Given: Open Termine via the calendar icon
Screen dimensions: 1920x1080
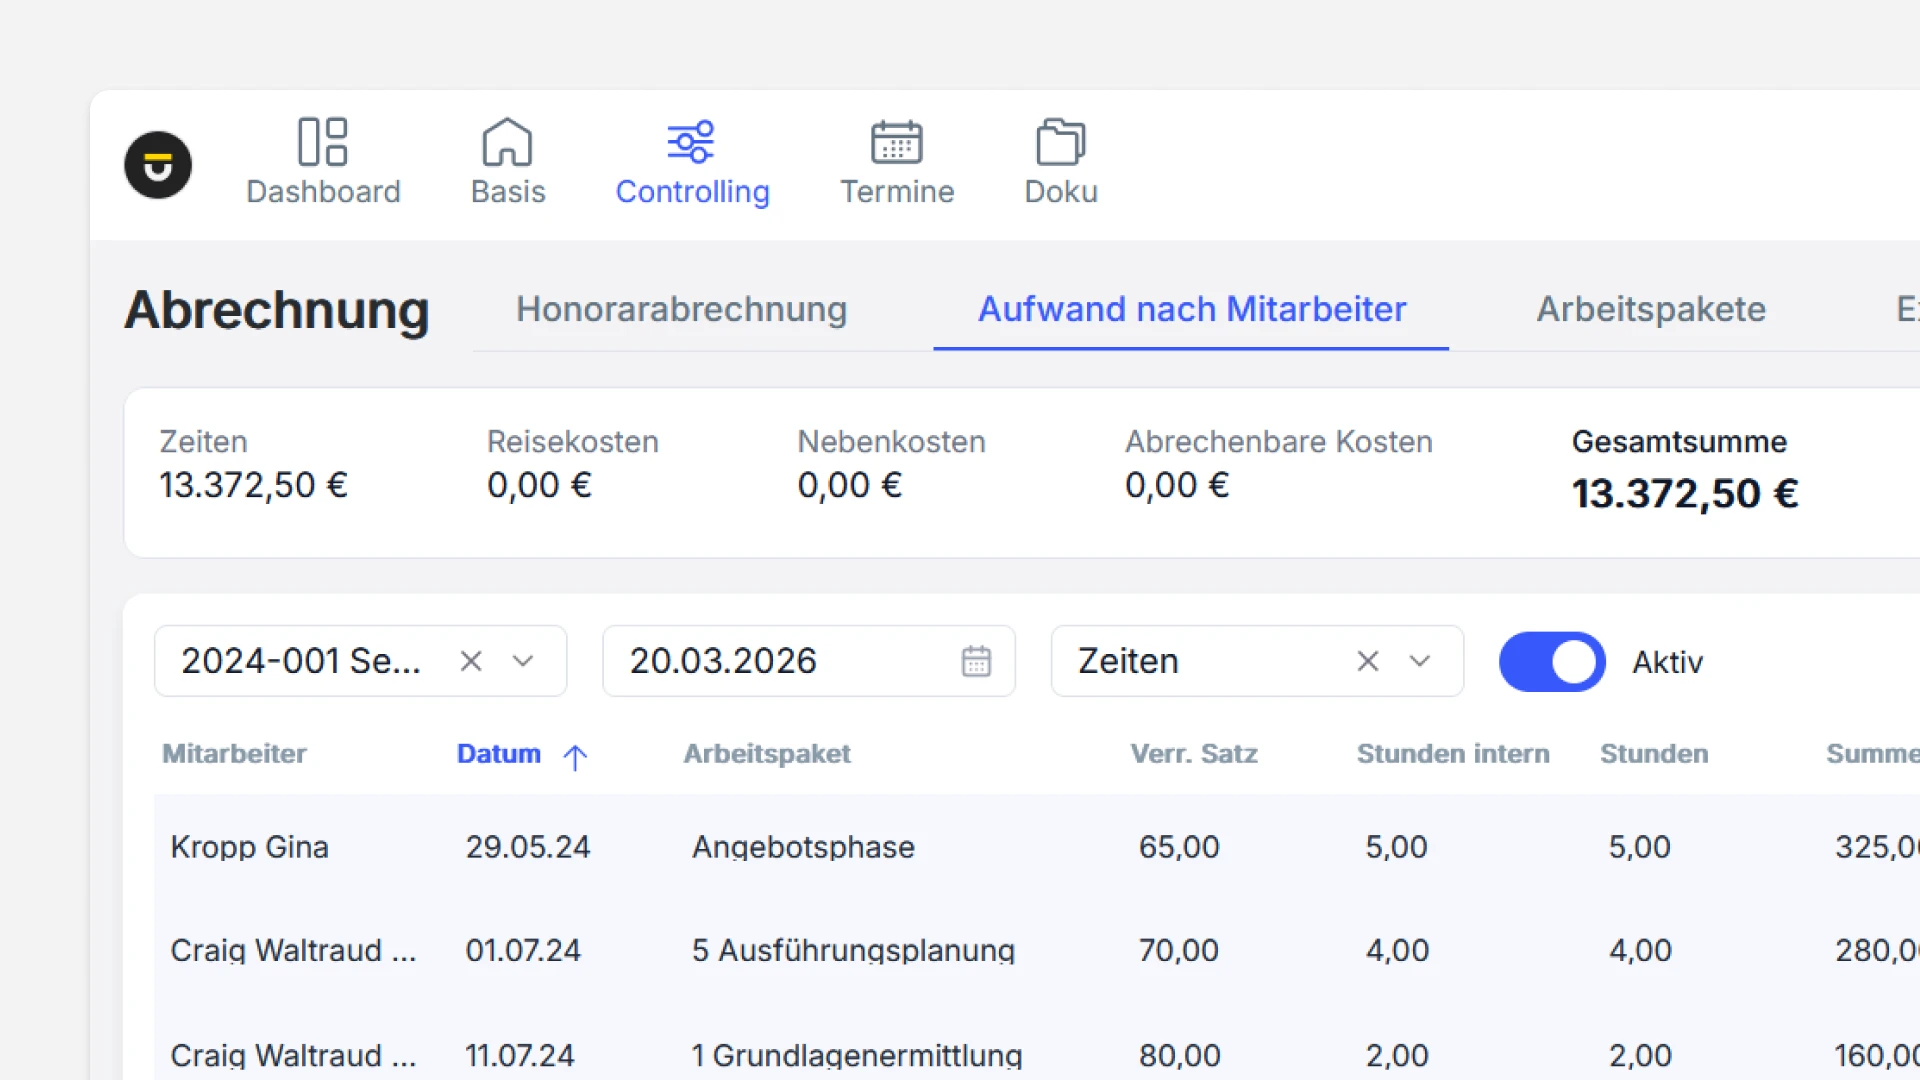Looking at the screenshot, I should tap(896, 142).
